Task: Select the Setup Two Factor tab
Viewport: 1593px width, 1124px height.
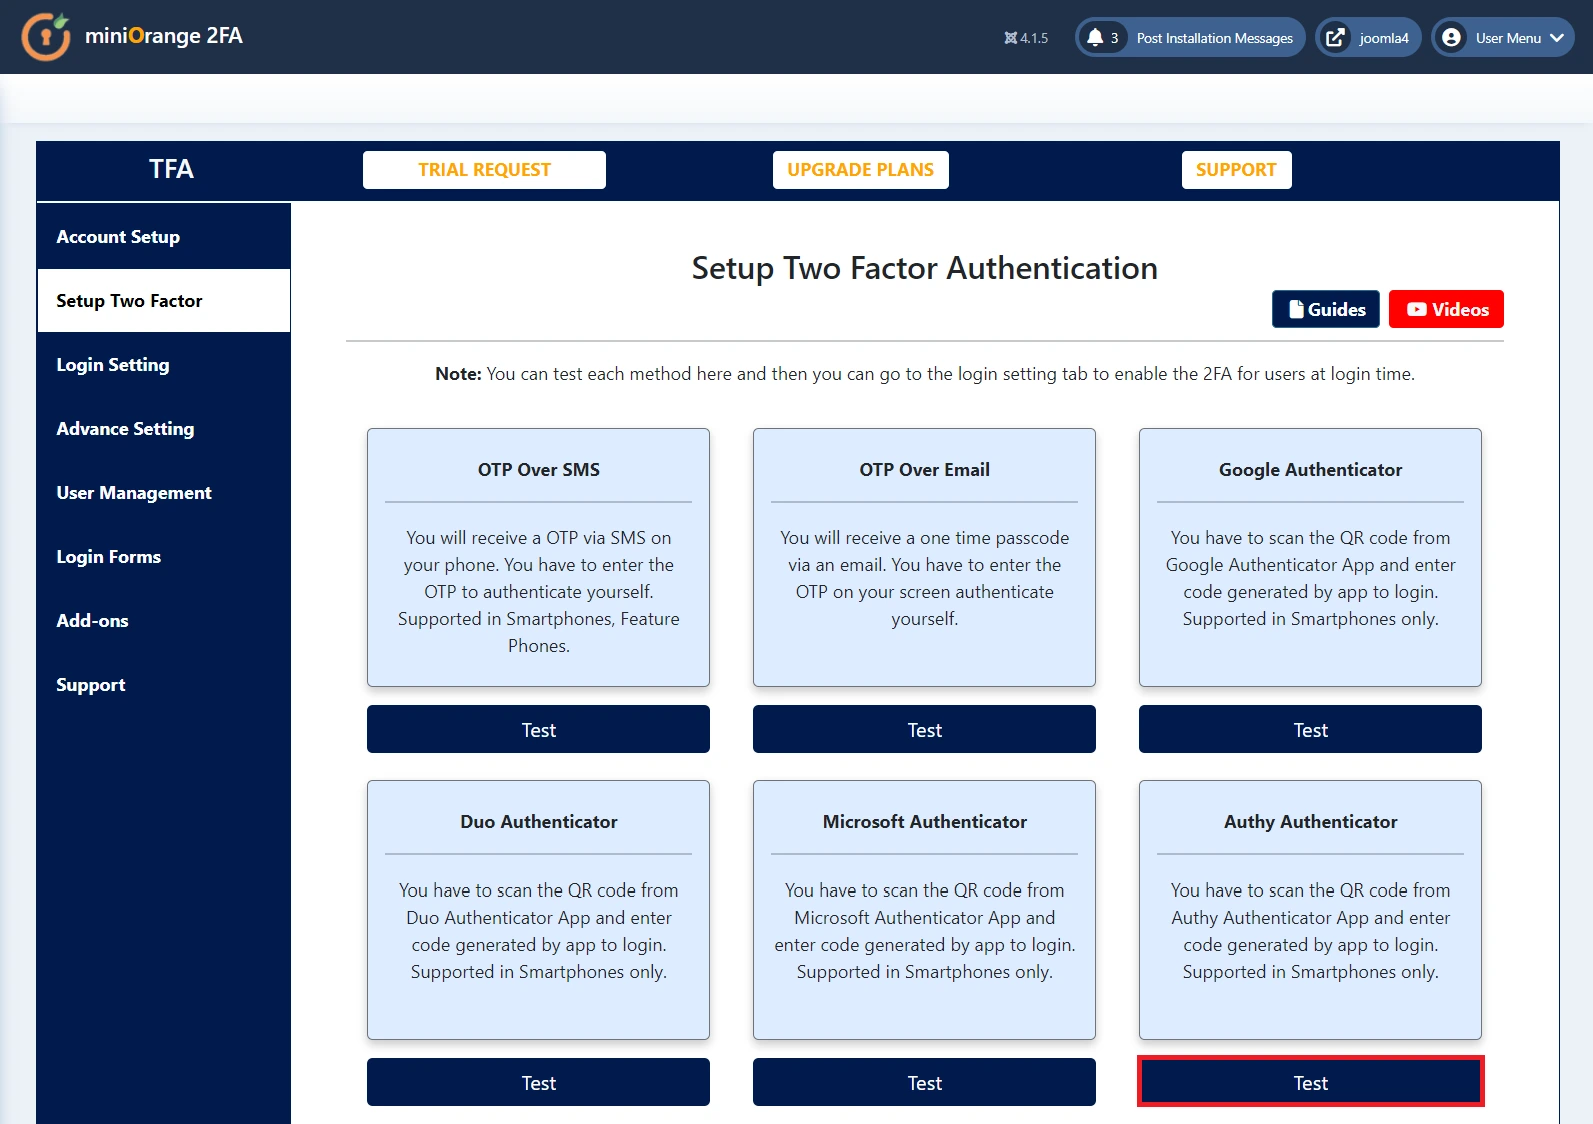Action: [164, 301]
